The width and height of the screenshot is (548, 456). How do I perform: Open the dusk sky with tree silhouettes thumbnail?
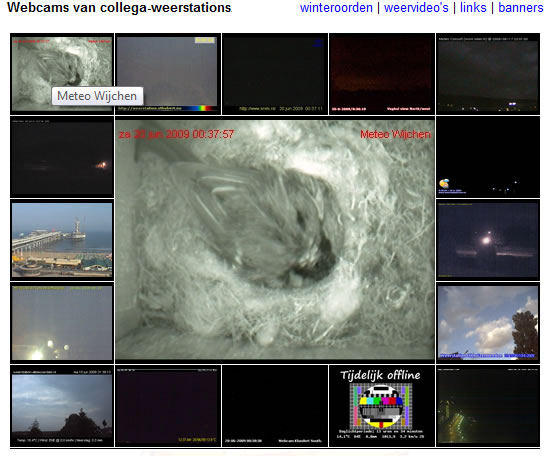tap(62, 406)
